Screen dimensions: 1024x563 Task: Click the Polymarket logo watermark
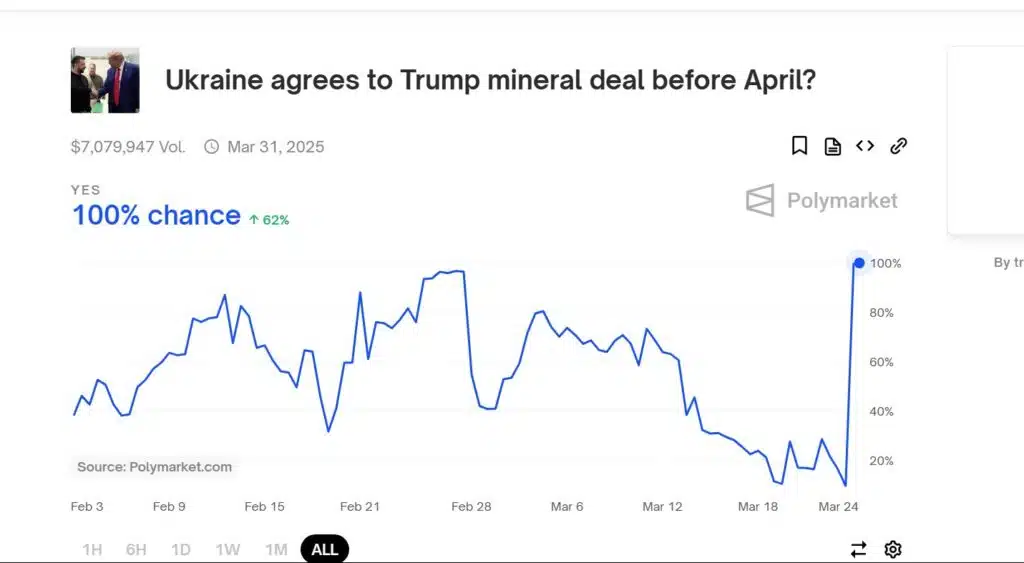[822, 200]
